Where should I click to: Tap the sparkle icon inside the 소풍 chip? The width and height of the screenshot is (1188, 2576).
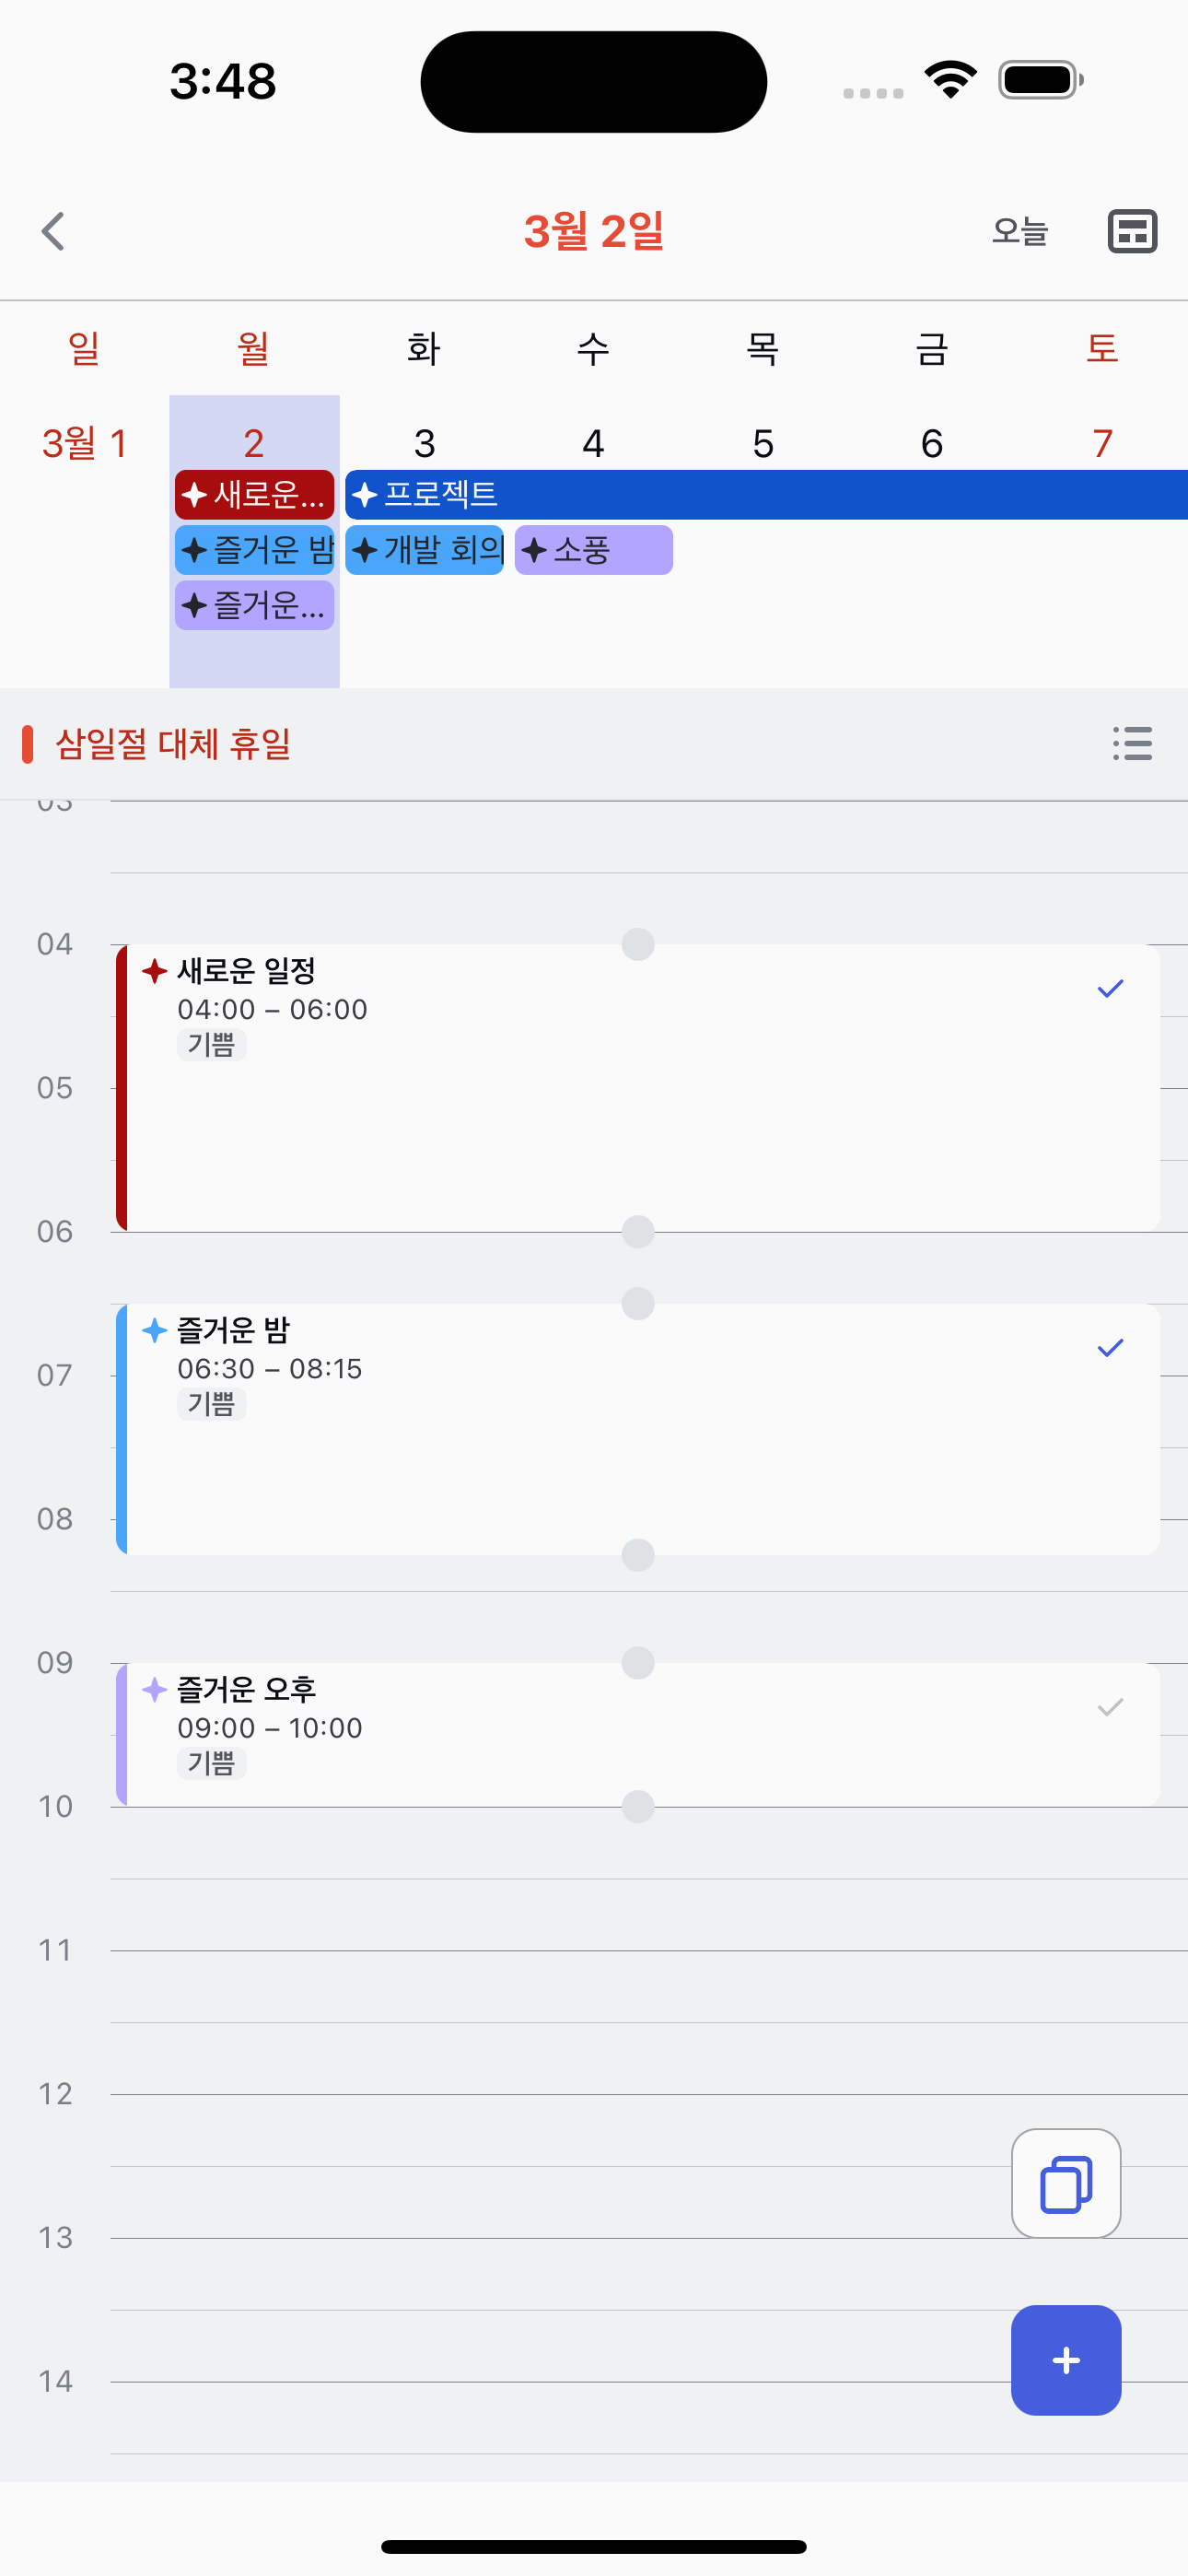(x=536, y=549)
